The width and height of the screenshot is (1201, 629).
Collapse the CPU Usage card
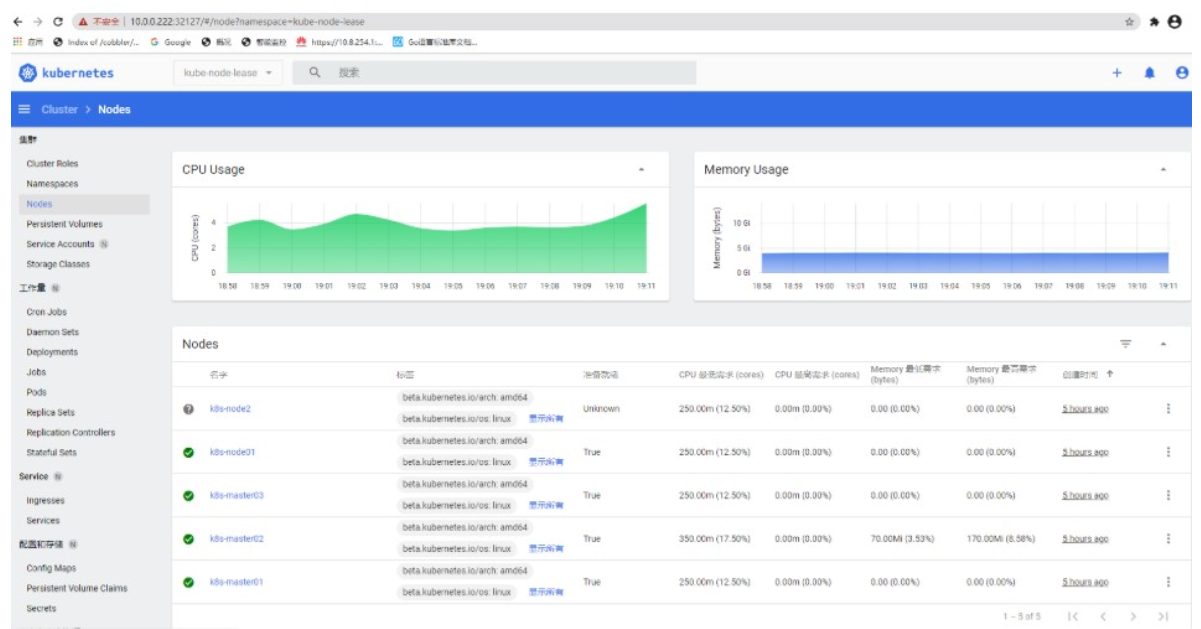(641, 170)
